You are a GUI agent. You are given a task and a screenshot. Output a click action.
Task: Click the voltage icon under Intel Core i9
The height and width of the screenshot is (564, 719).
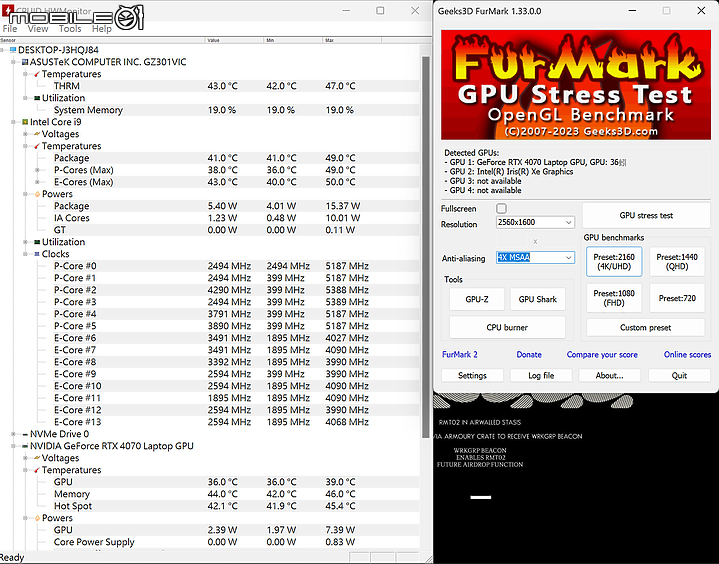[x=37, y=134]
